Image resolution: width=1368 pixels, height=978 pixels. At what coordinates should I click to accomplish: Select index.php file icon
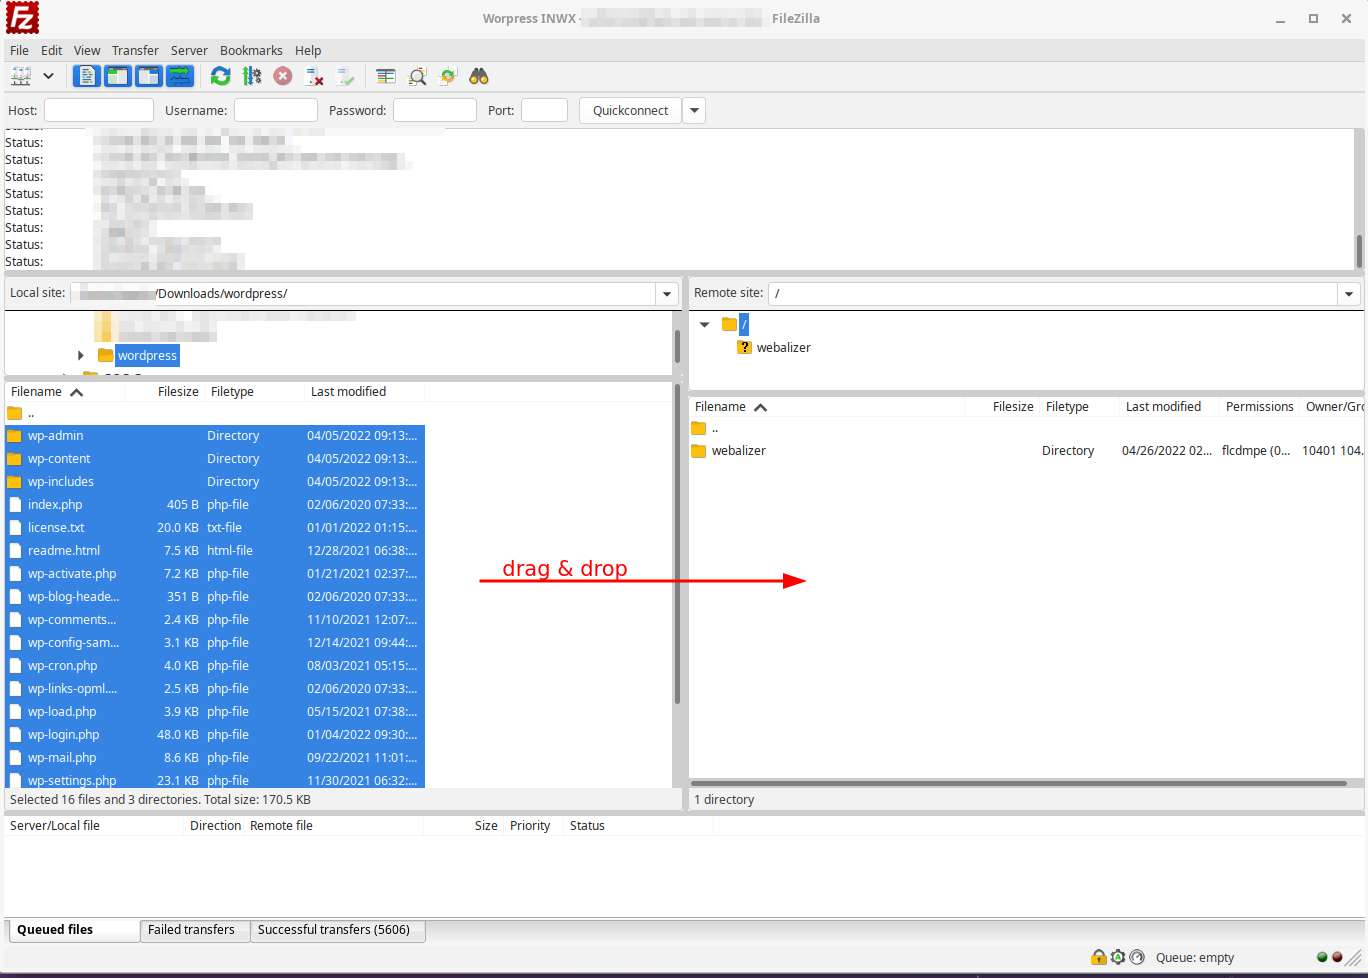[x=15, y=505]
